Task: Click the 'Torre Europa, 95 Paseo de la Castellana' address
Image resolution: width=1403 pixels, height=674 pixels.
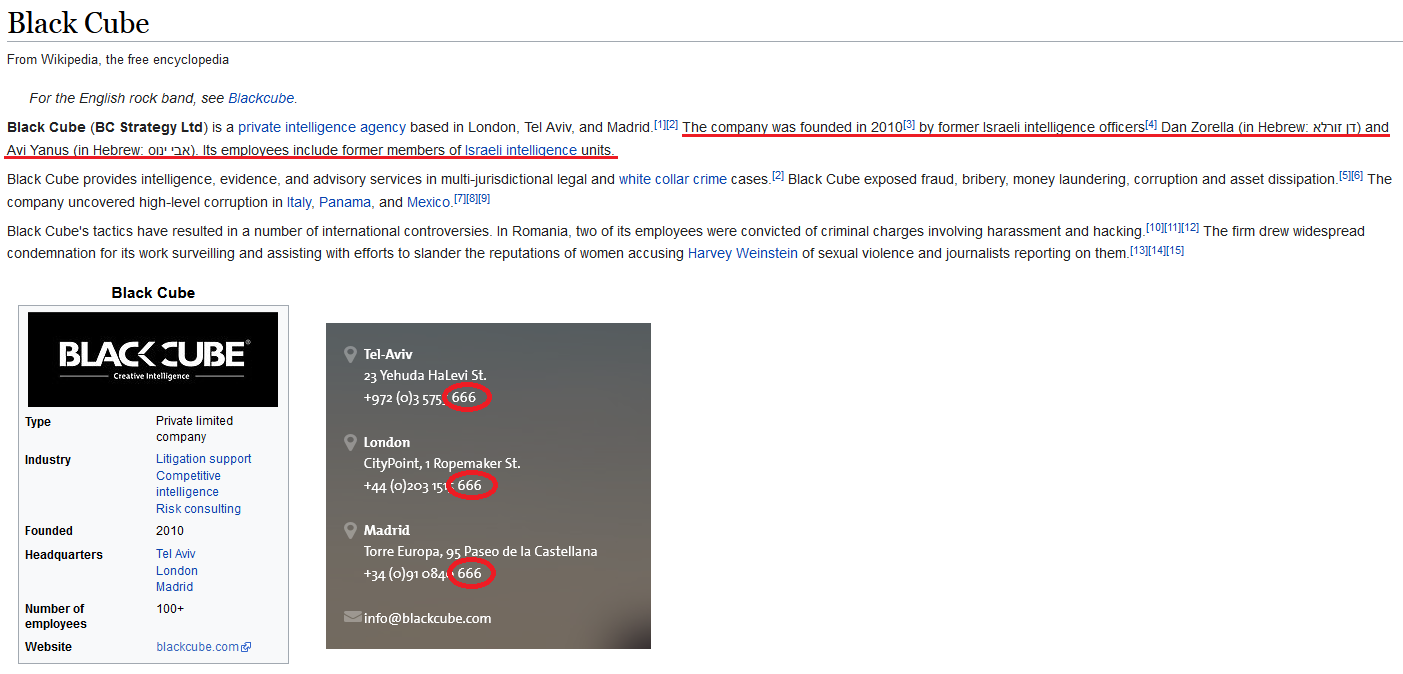Action: coord(481,552)
